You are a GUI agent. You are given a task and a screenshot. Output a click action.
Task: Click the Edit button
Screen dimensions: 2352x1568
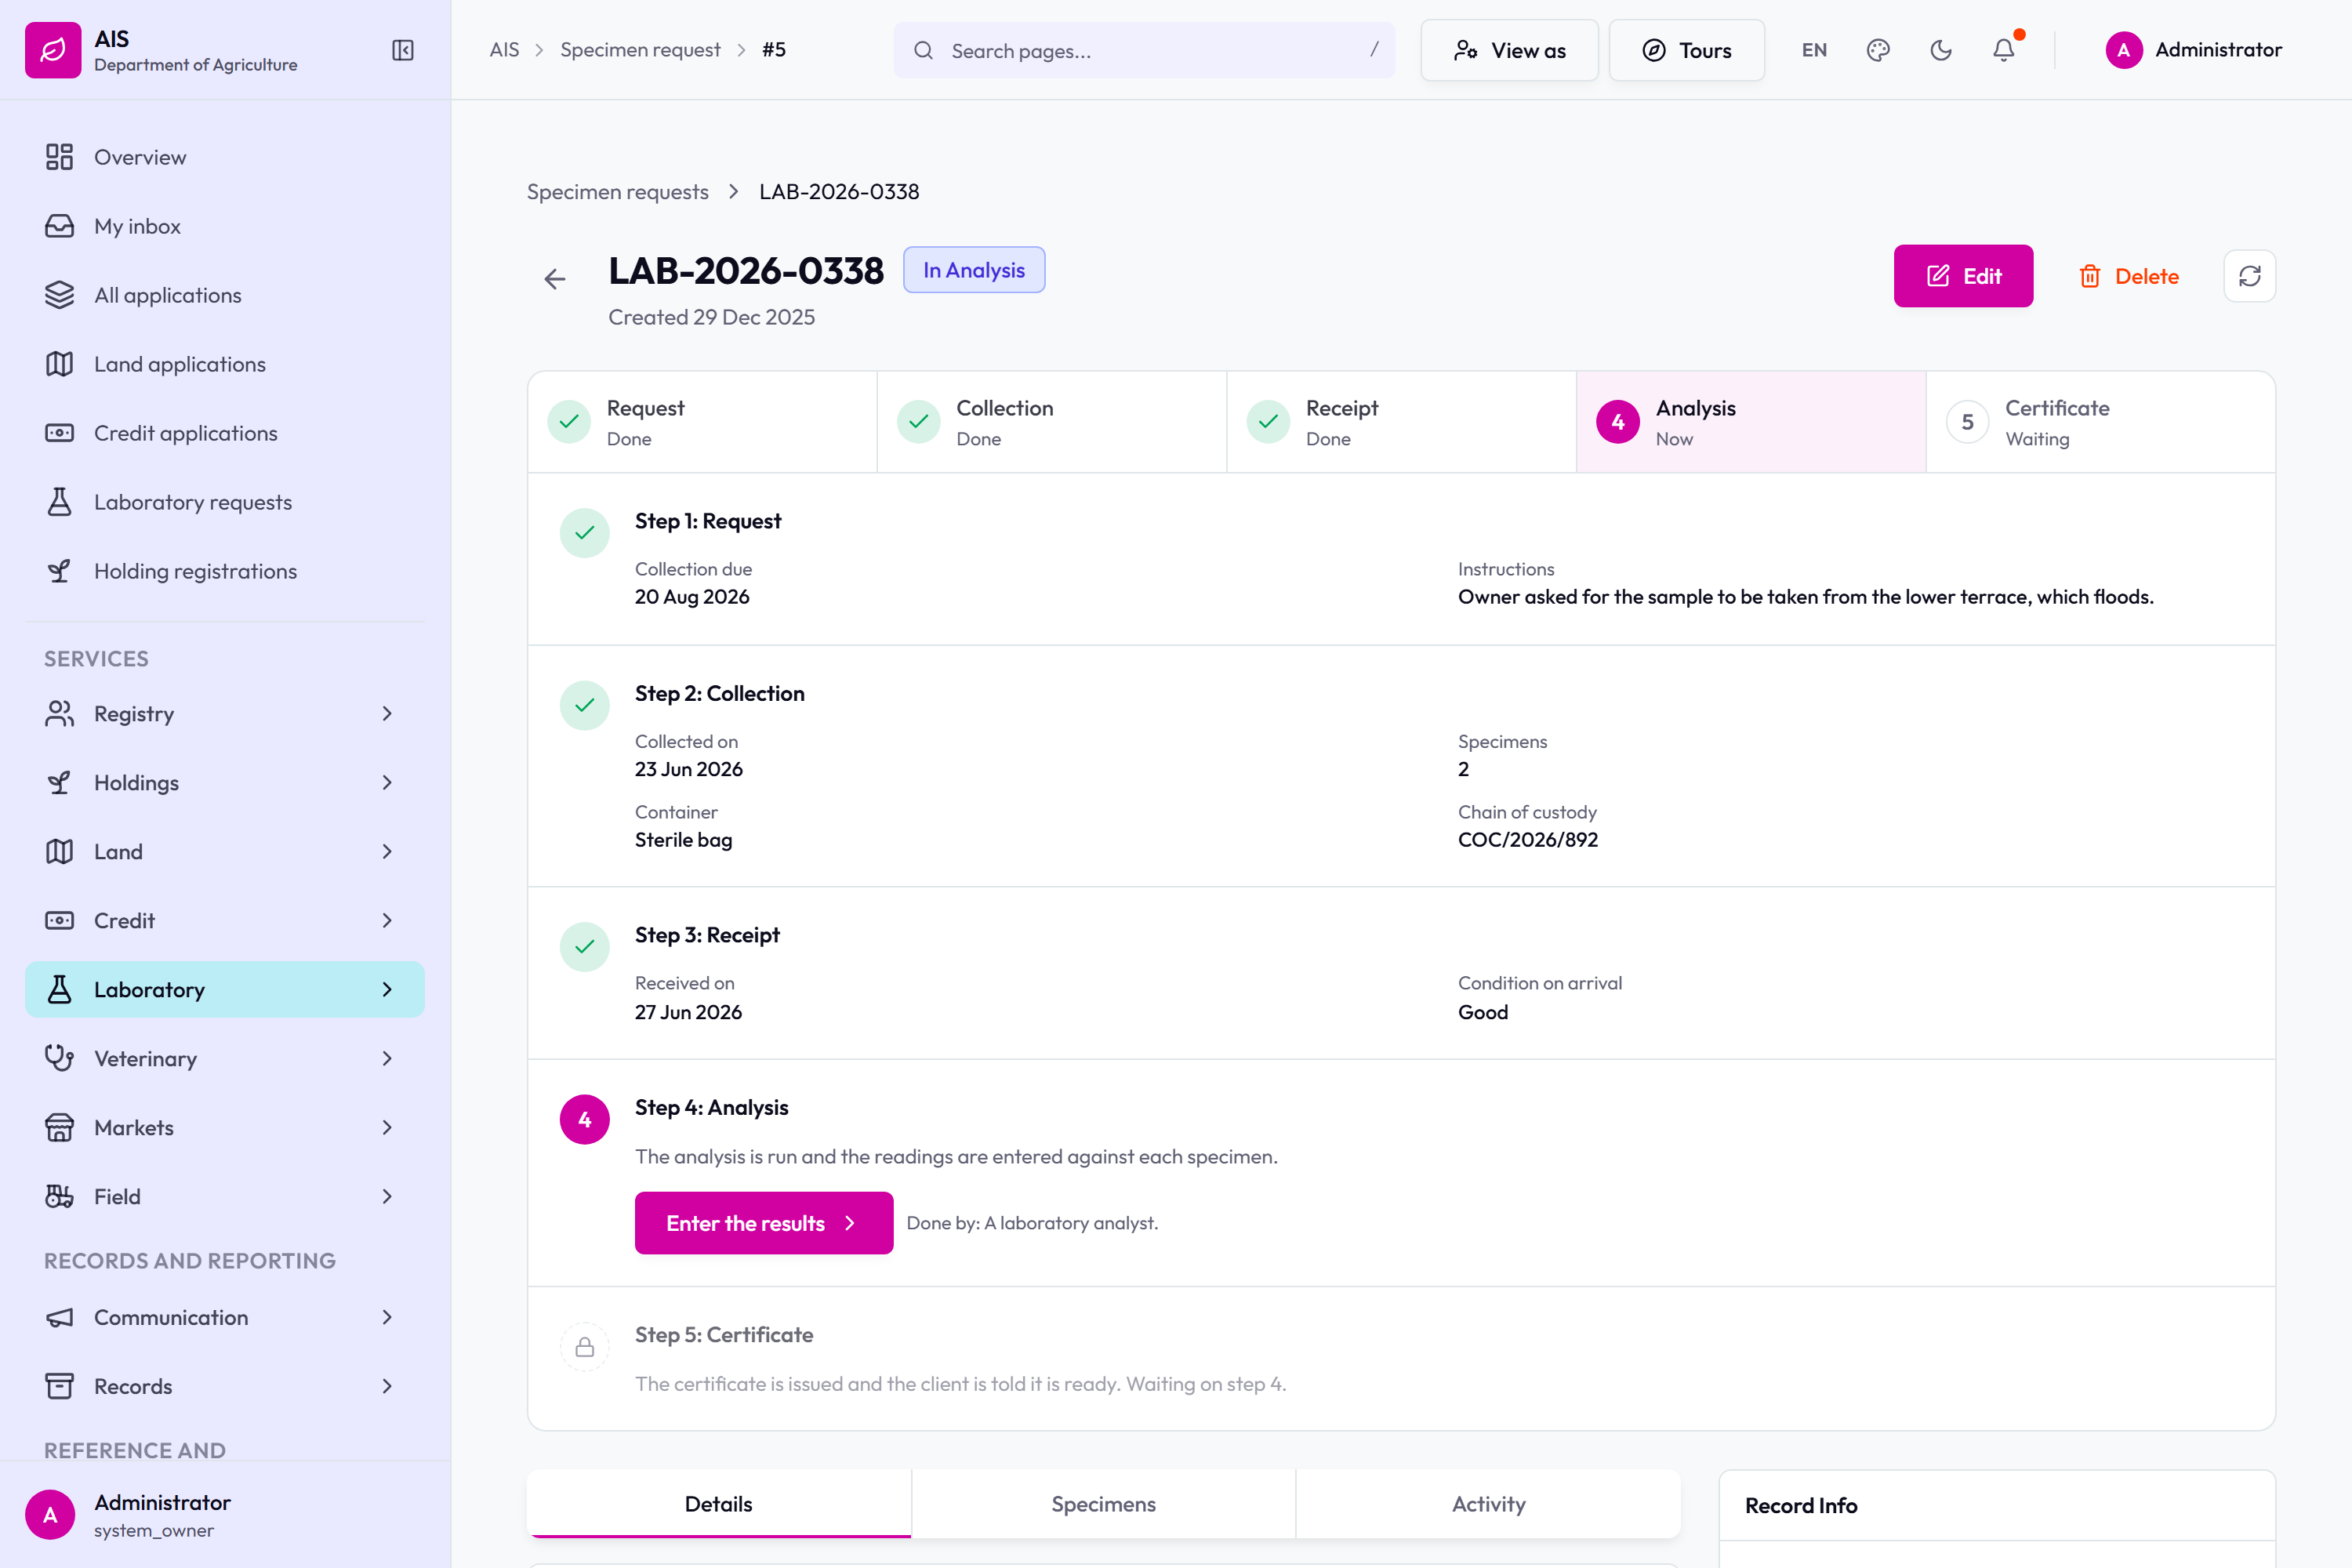[x=1963, y=276]
